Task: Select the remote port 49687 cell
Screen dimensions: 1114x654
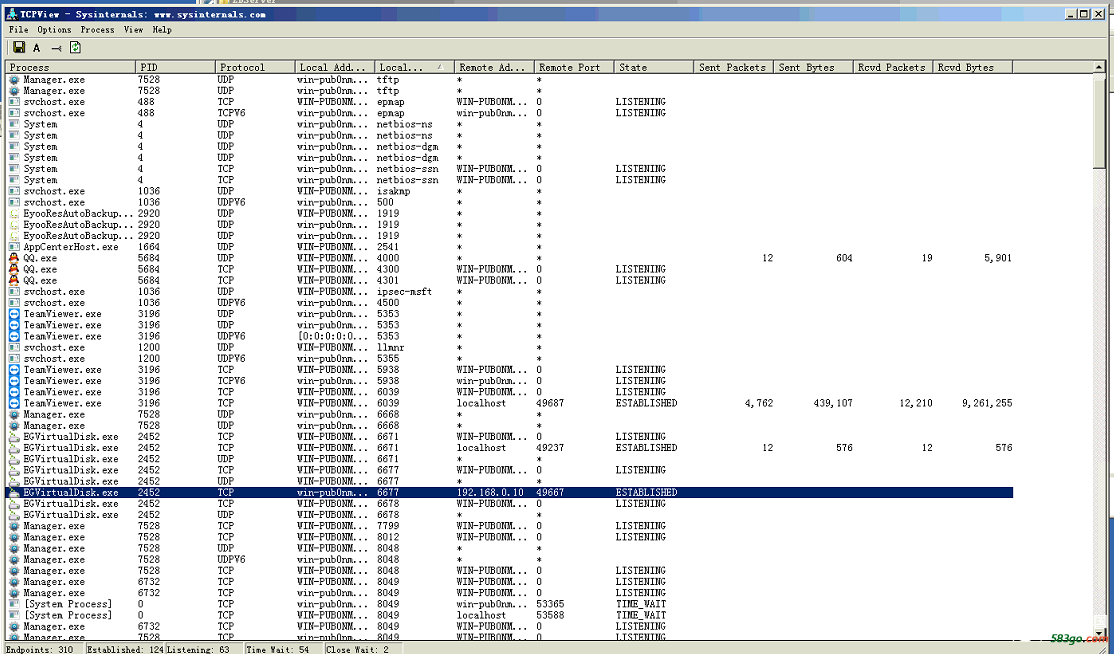Action: (x=550, y=403)
